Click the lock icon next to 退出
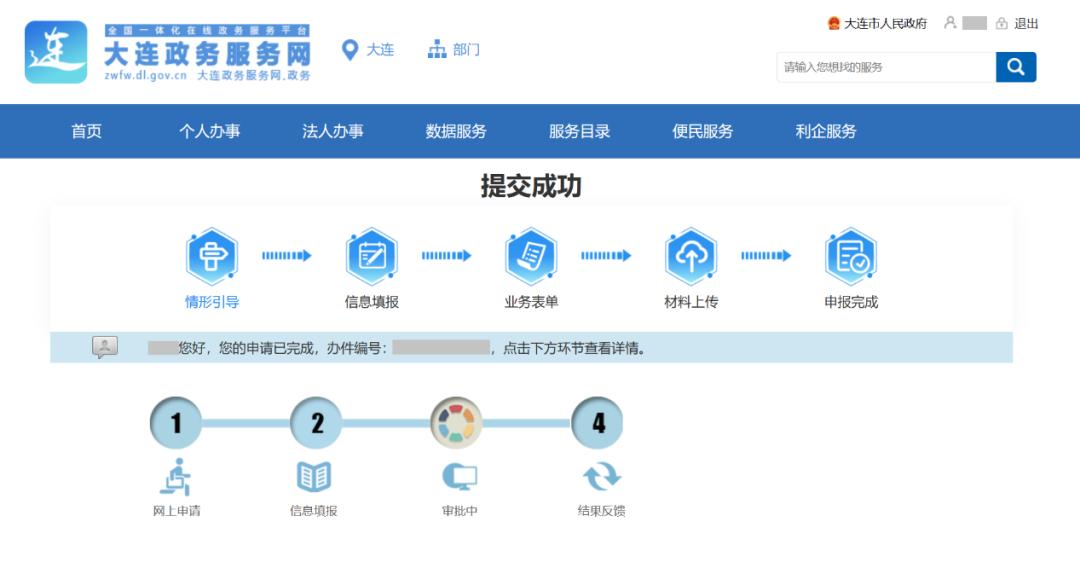 pos(1001,23)
